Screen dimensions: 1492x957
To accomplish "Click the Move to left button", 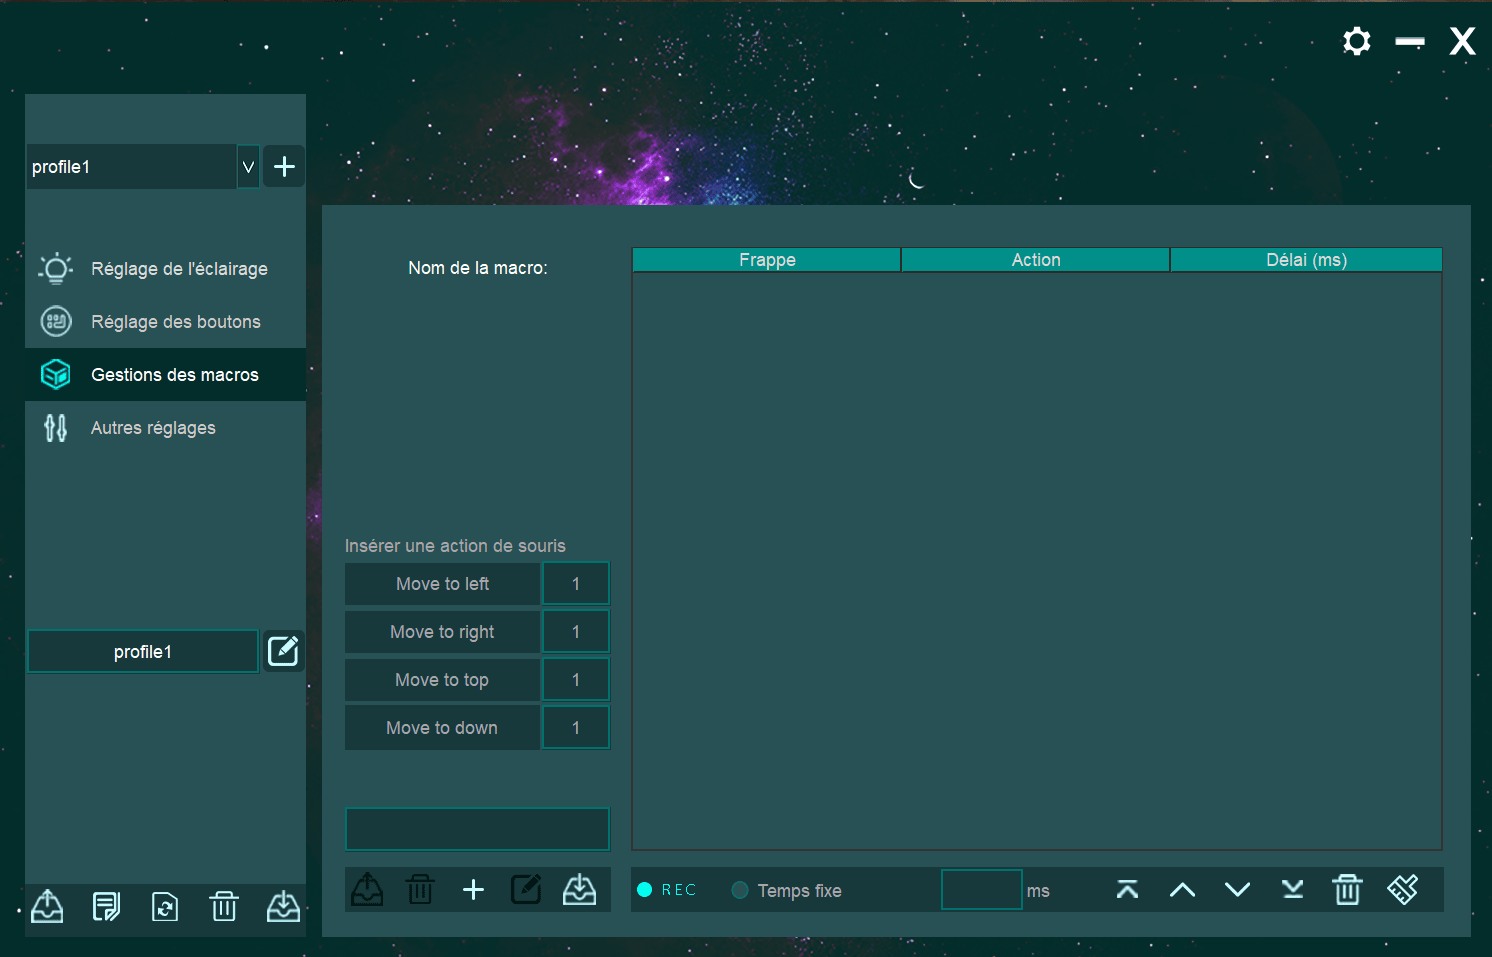I will [x=443, y=584].
